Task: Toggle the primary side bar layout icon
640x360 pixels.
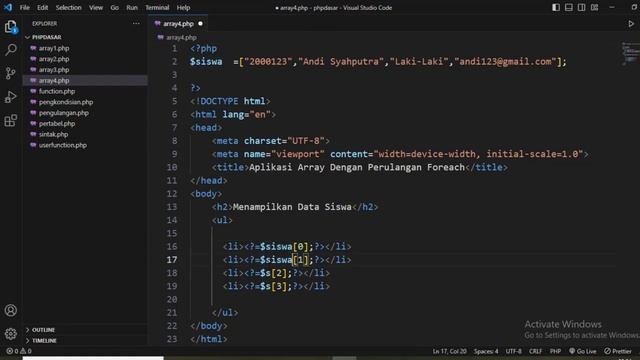Action: pos(556,7)
